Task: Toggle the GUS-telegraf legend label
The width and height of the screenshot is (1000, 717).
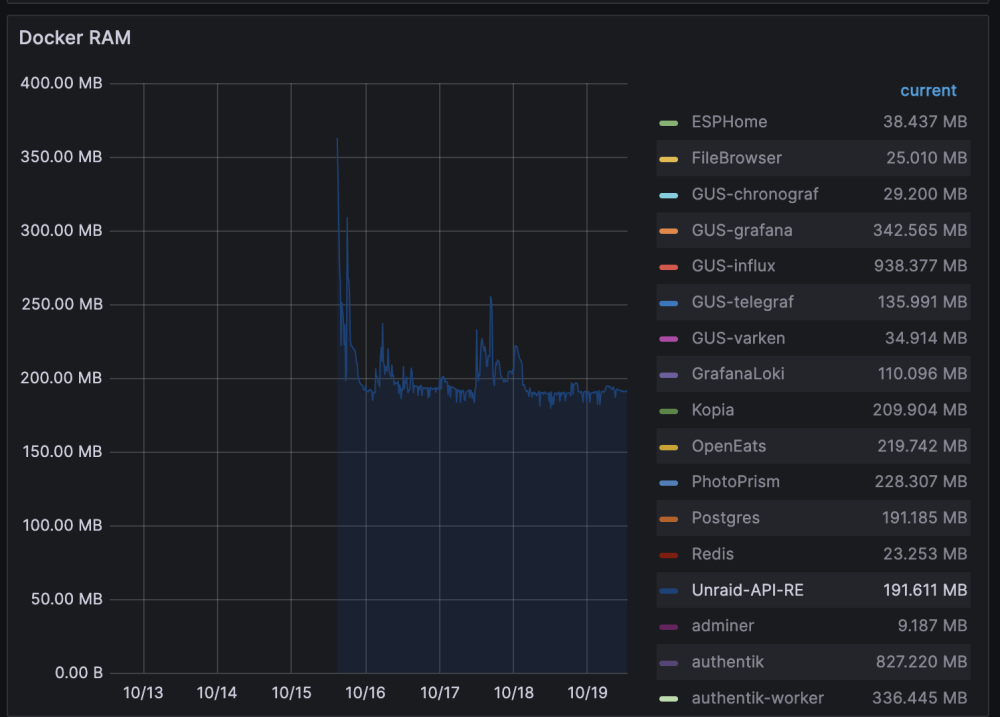Action: pos(743,302)
